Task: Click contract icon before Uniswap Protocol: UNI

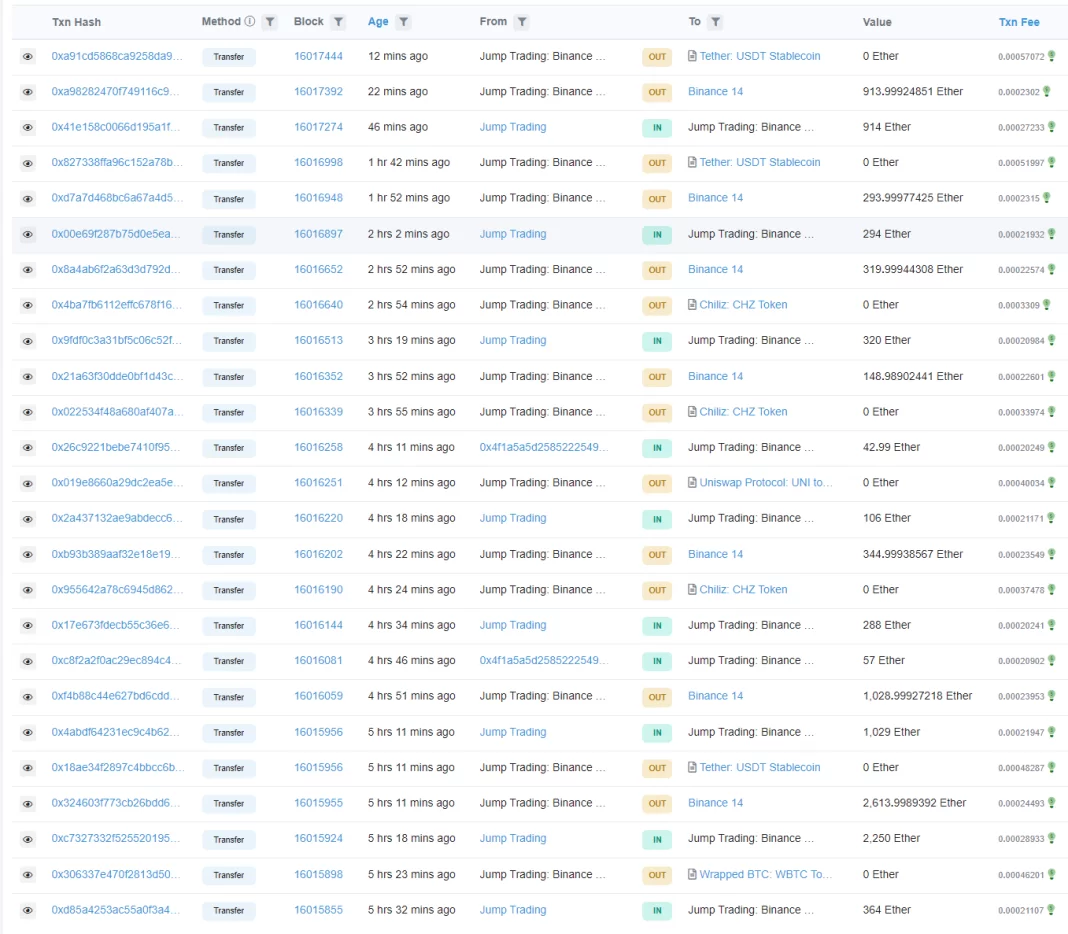Action: click(692, 483)
